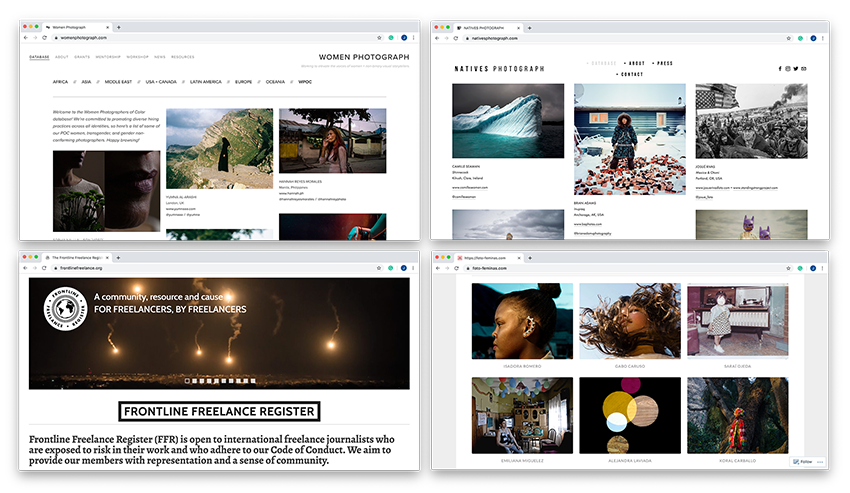Viewport: 850px width, 493px height.
Task: Open new tab in Natives Photograph window
Action: click(530, 28)
